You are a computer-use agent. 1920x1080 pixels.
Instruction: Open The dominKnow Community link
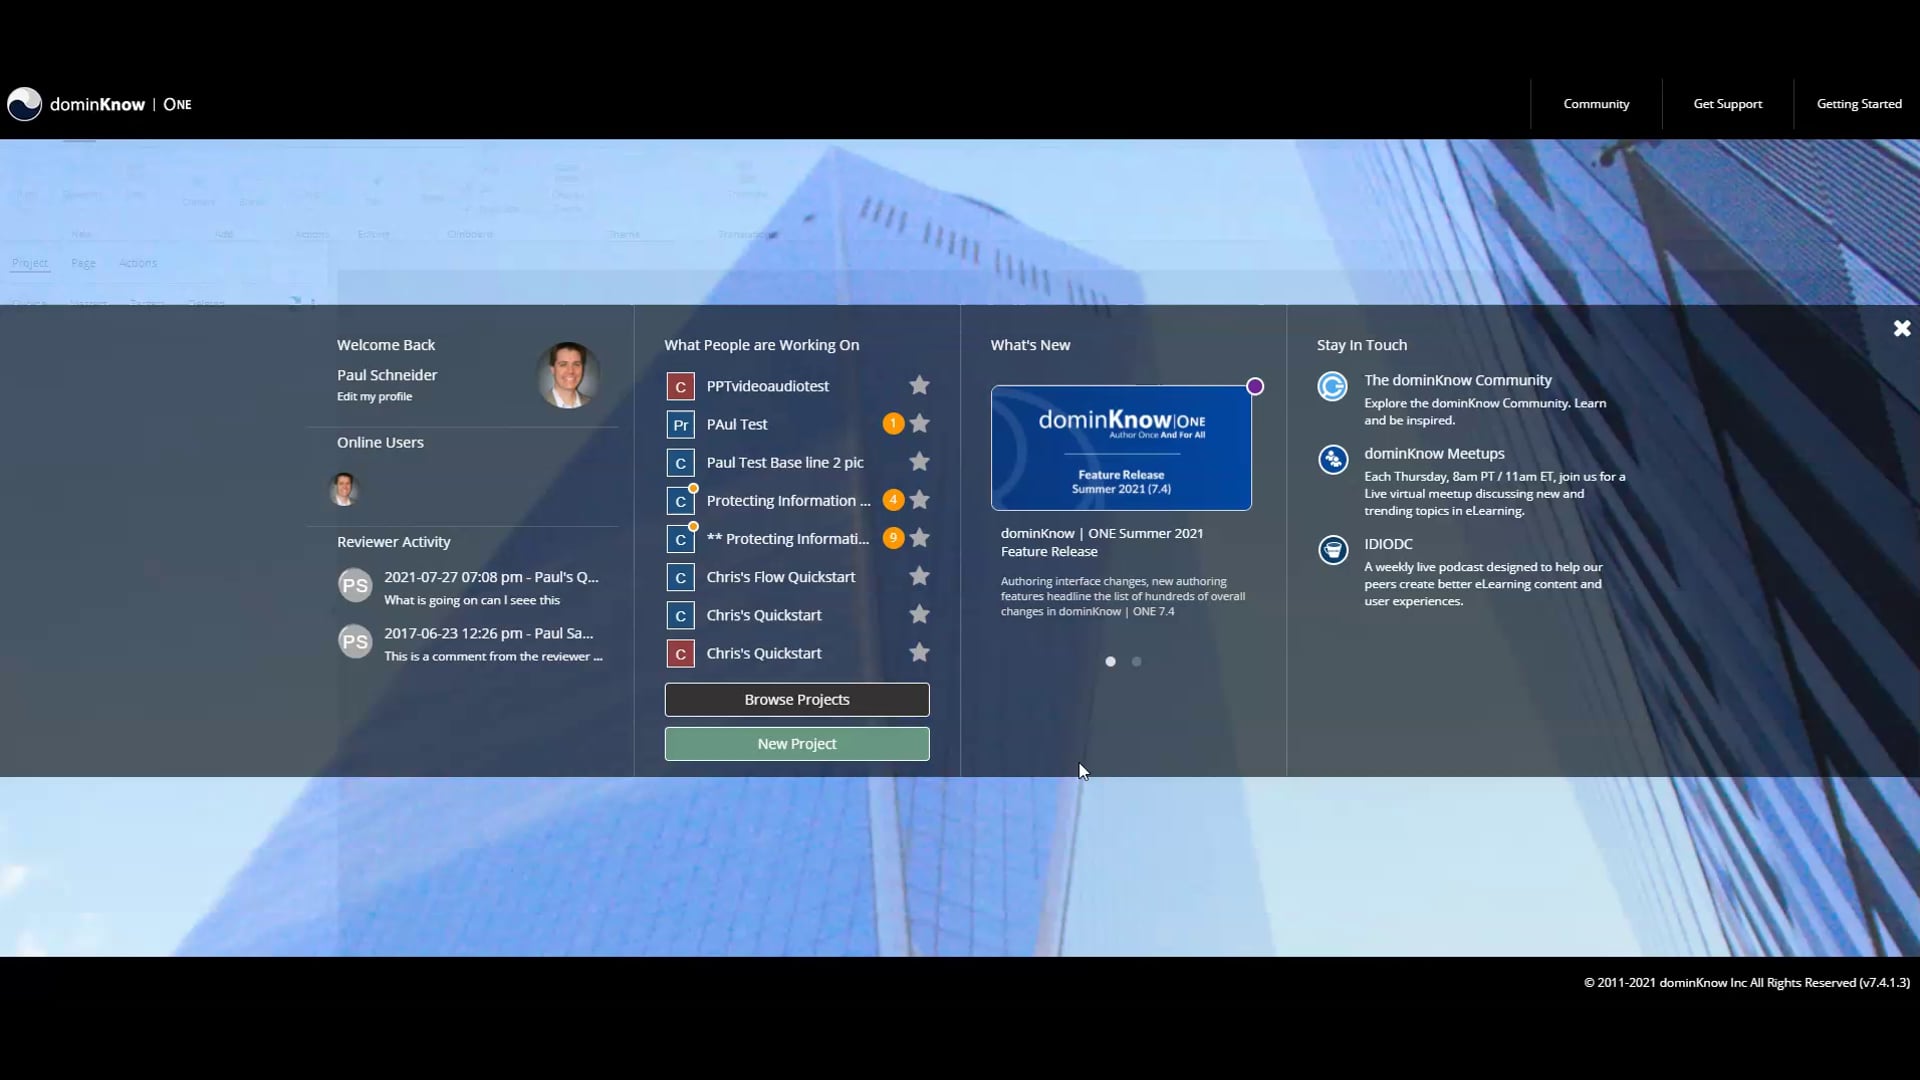[1457, 380]
